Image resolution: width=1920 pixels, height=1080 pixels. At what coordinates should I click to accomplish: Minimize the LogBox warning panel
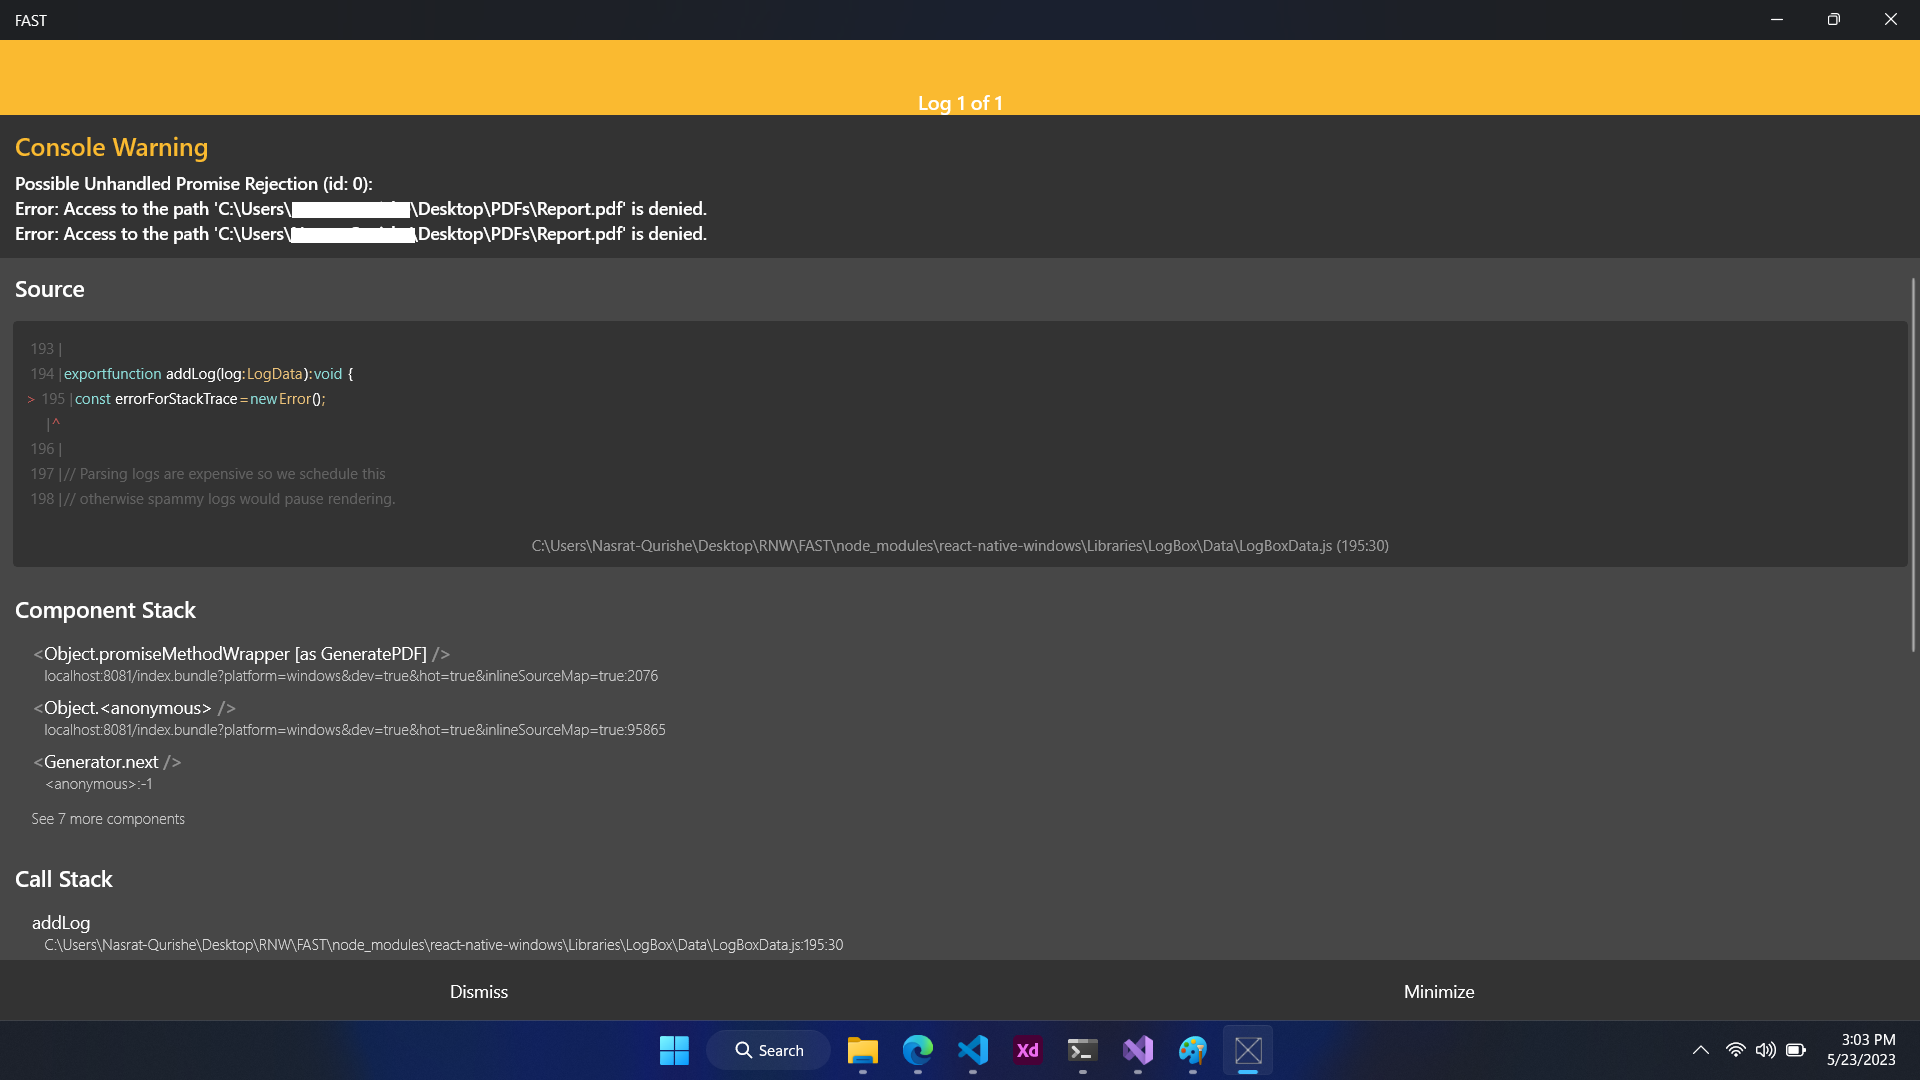[1438, 991]
